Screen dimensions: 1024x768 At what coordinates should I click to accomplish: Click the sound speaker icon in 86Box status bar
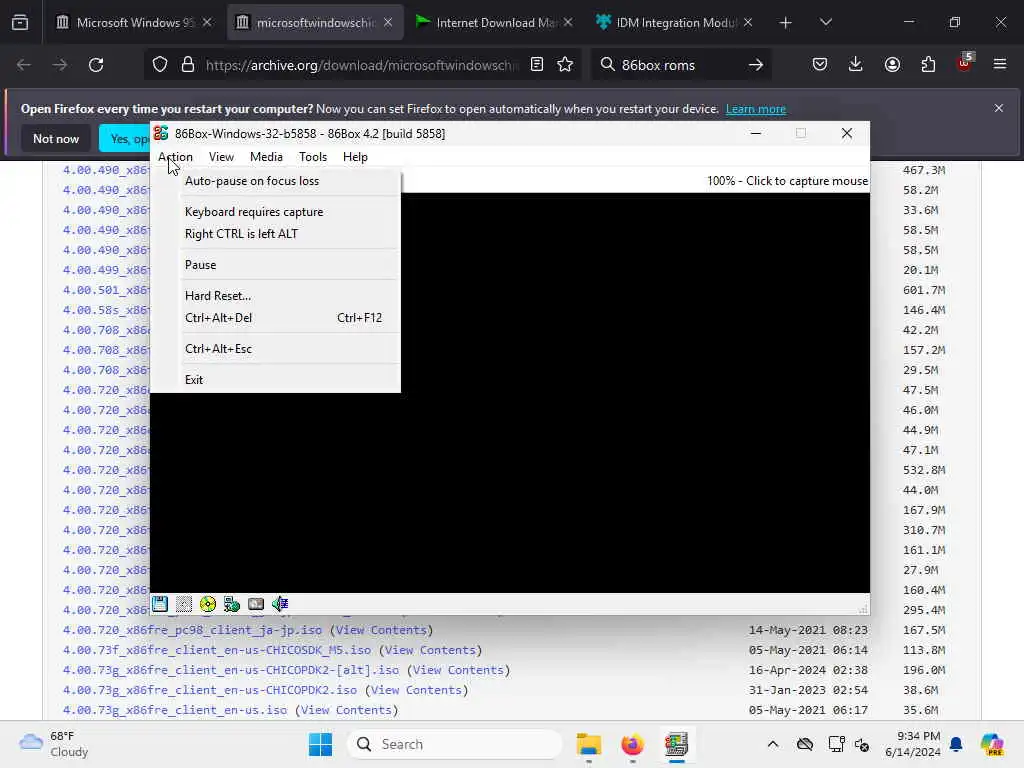point(280,604)
